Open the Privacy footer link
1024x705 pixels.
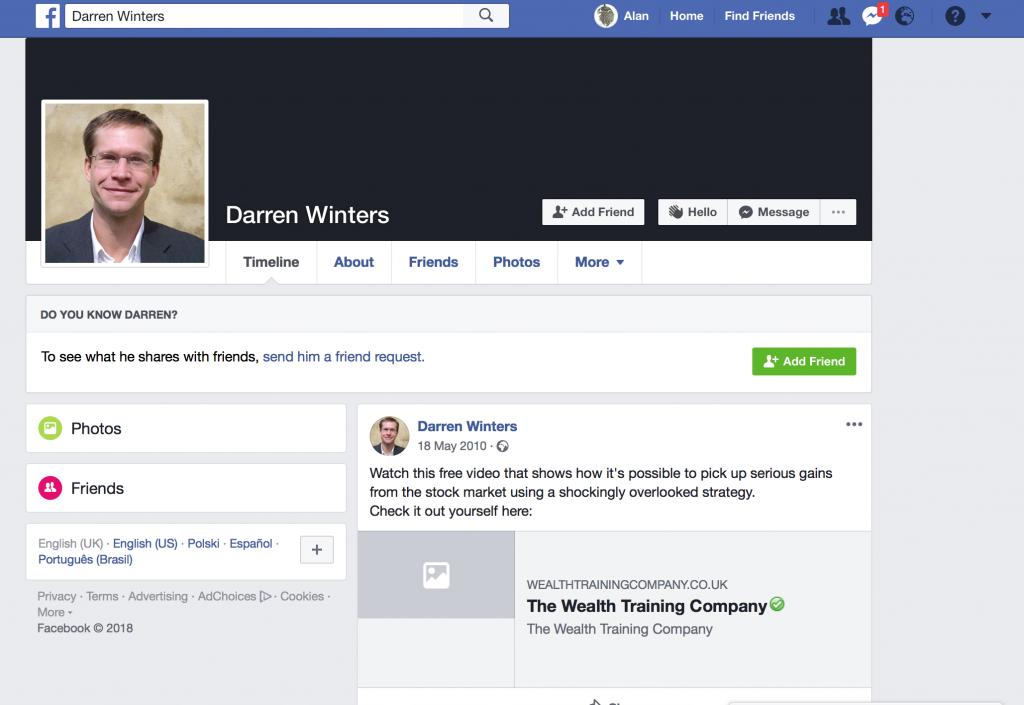click(x=57, y=597)
